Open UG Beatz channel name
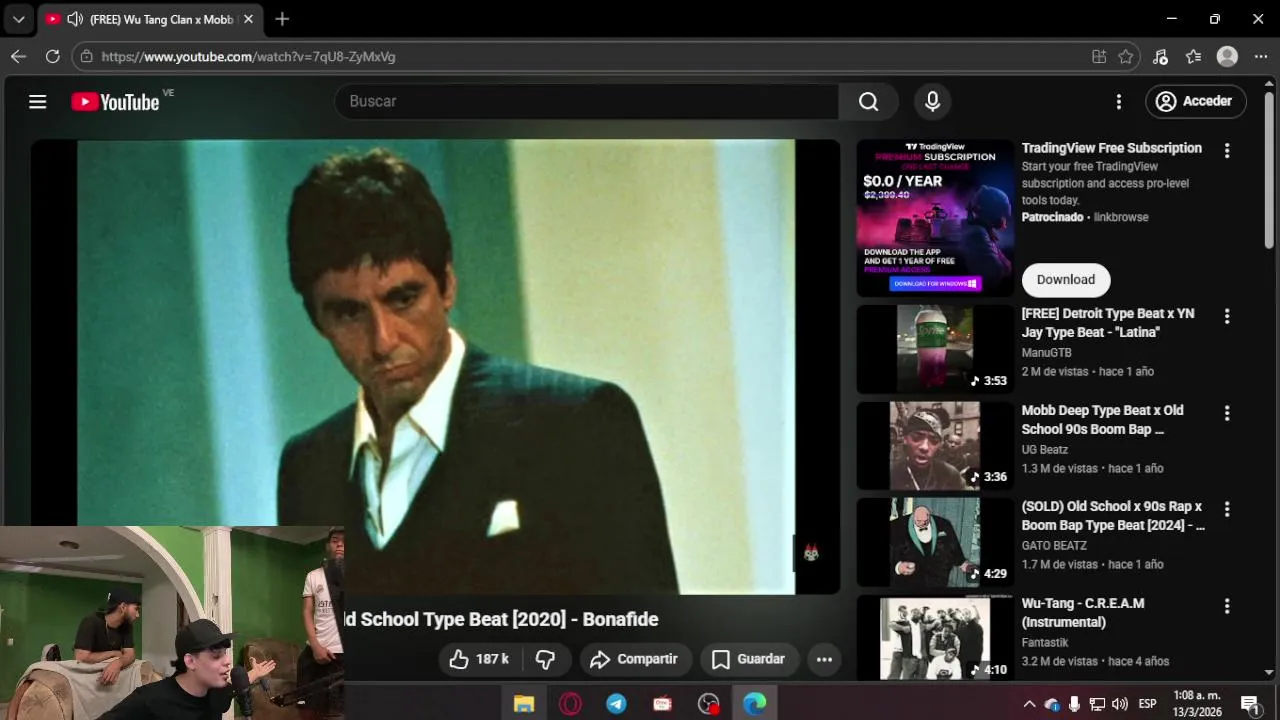The height and width of the screenshot is (720, 1280). [1045, 450]
